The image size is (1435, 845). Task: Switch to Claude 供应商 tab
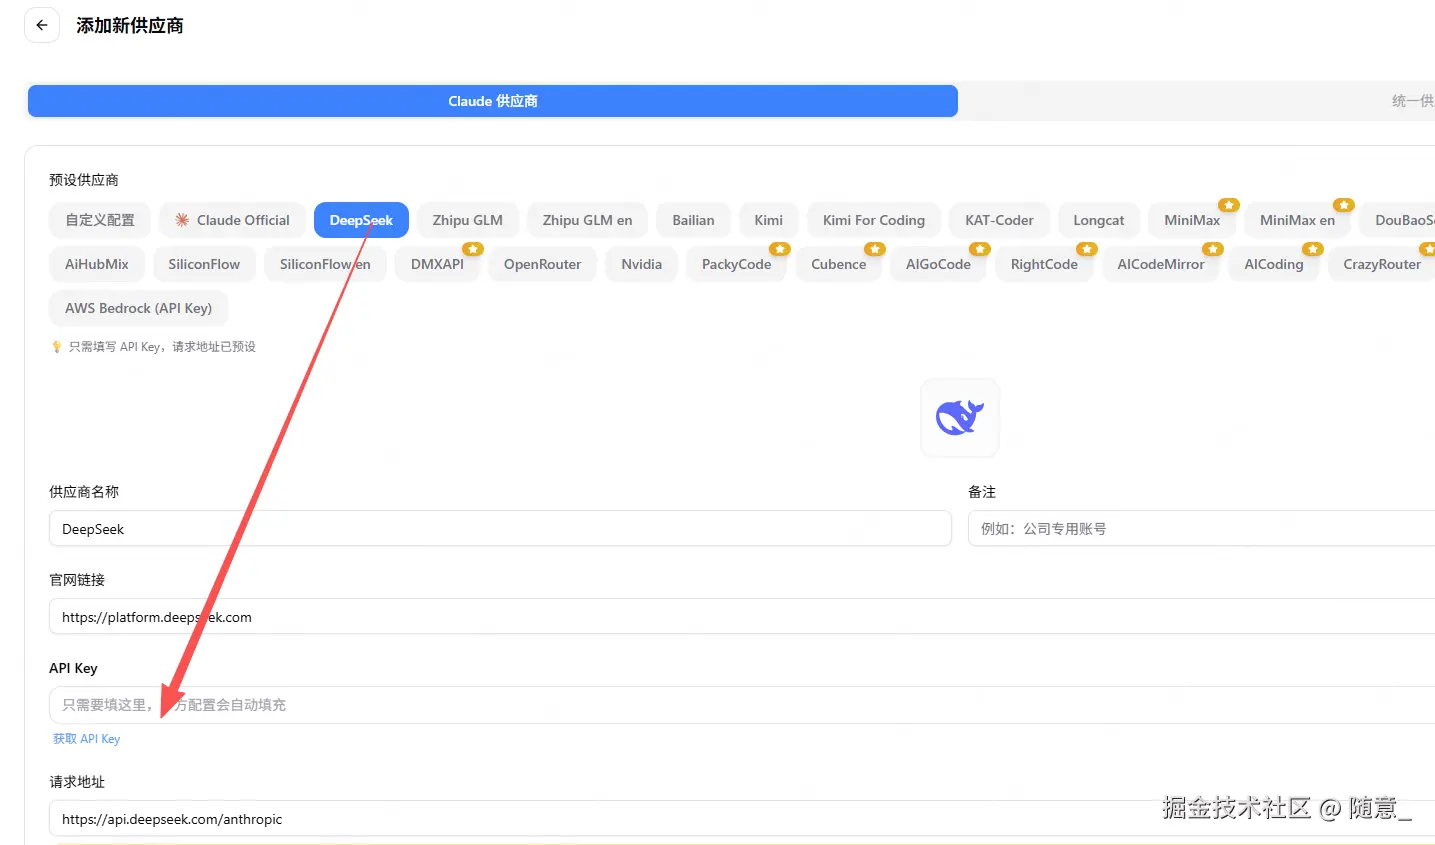point(493,101)
